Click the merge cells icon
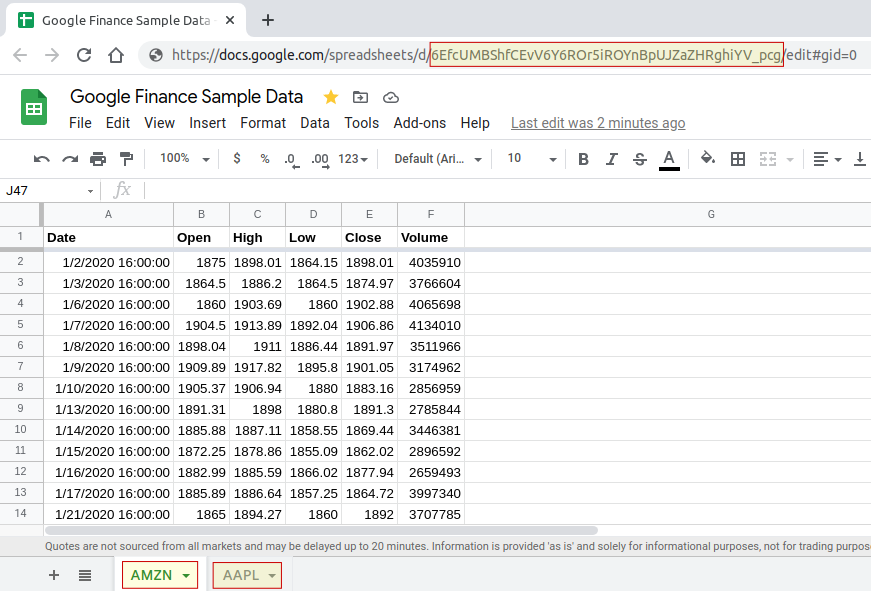Viewport: 871px width, 591px height. (x=768, y=159)
